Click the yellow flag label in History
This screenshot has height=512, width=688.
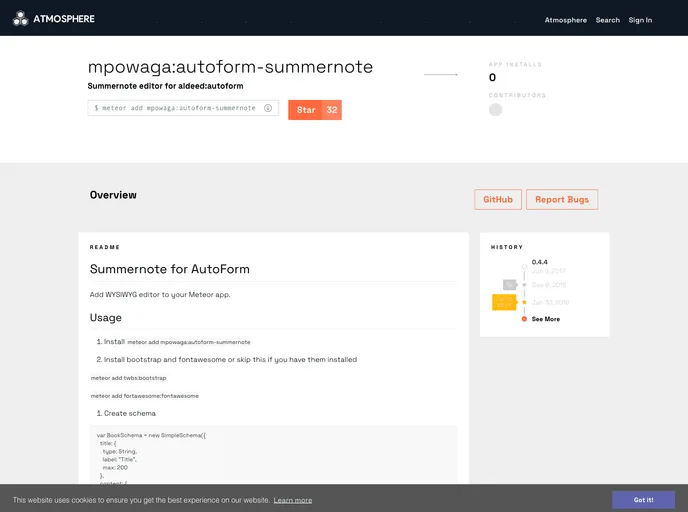point(504,302)
